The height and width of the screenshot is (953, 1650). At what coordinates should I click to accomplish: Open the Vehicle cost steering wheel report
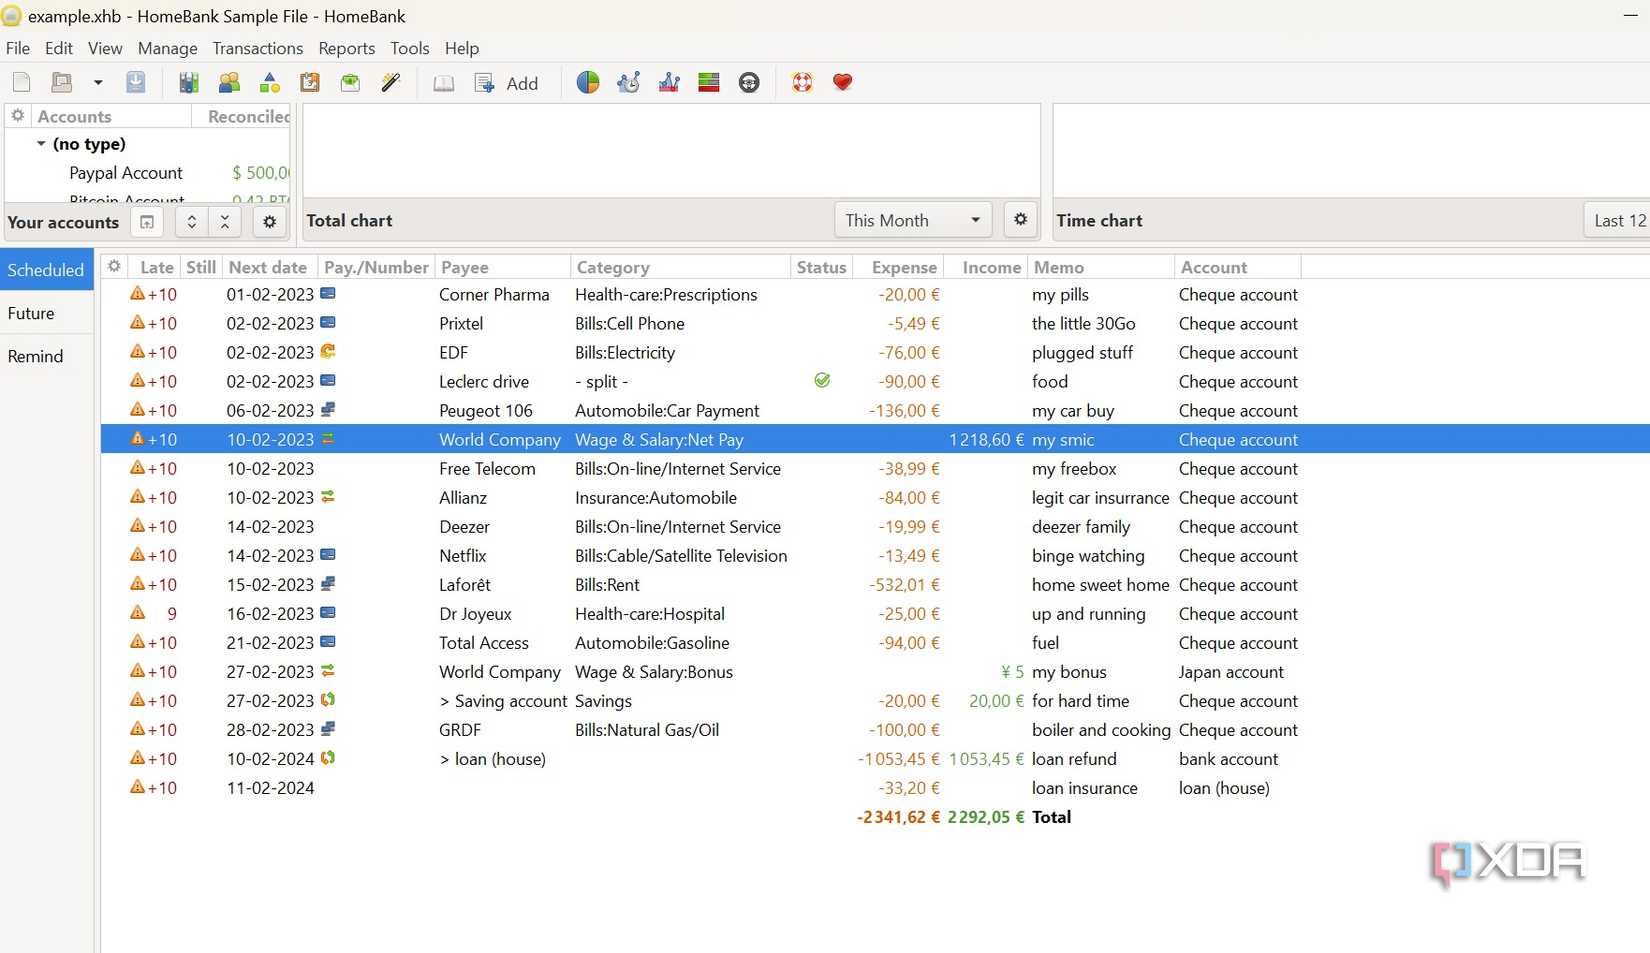[x=749, y=83]
